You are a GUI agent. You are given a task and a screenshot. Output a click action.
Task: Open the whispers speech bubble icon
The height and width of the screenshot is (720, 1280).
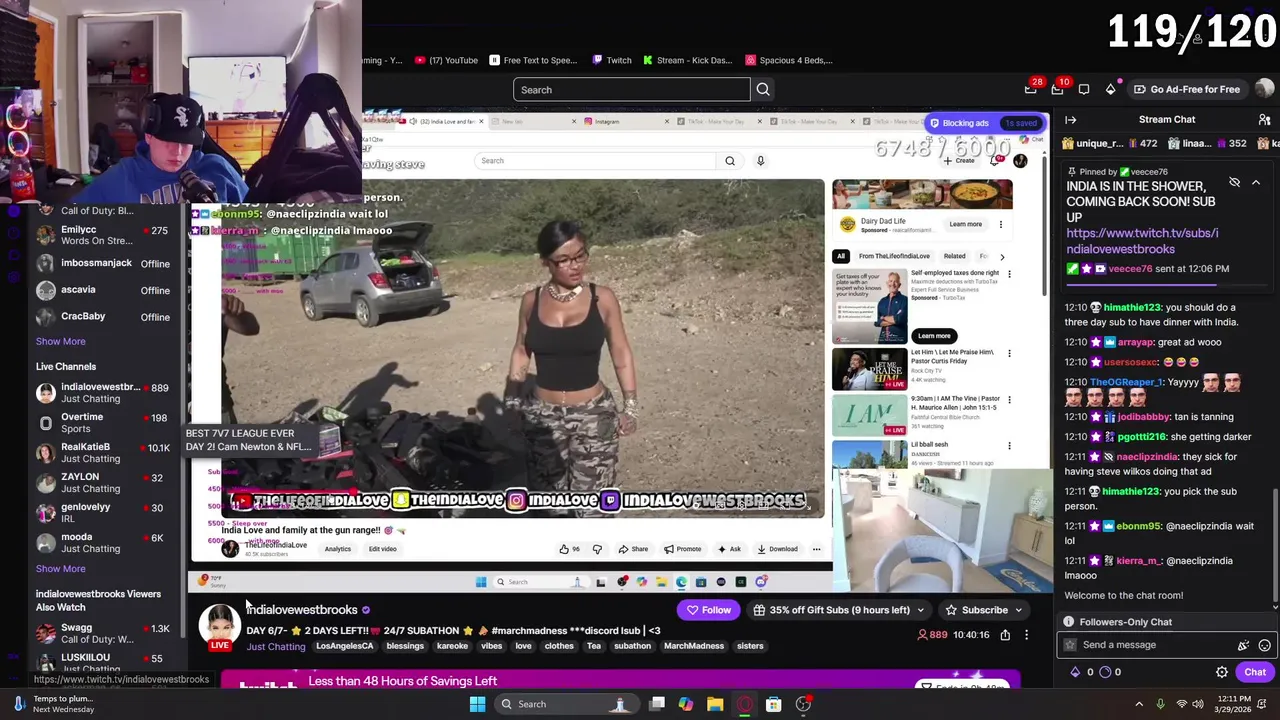(1084, 89)
